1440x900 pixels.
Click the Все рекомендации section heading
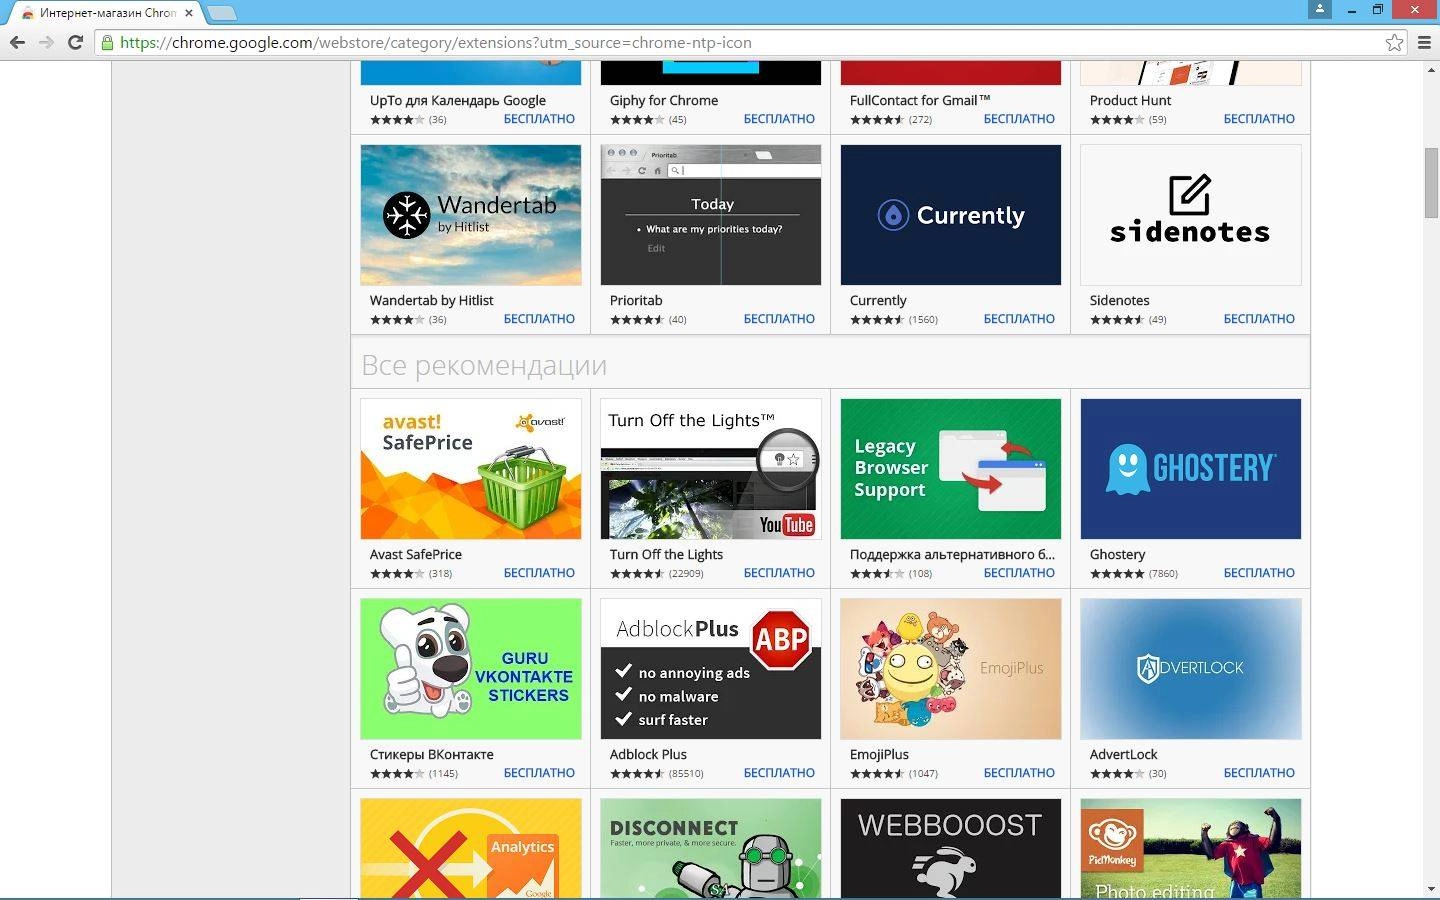point(484,366)
